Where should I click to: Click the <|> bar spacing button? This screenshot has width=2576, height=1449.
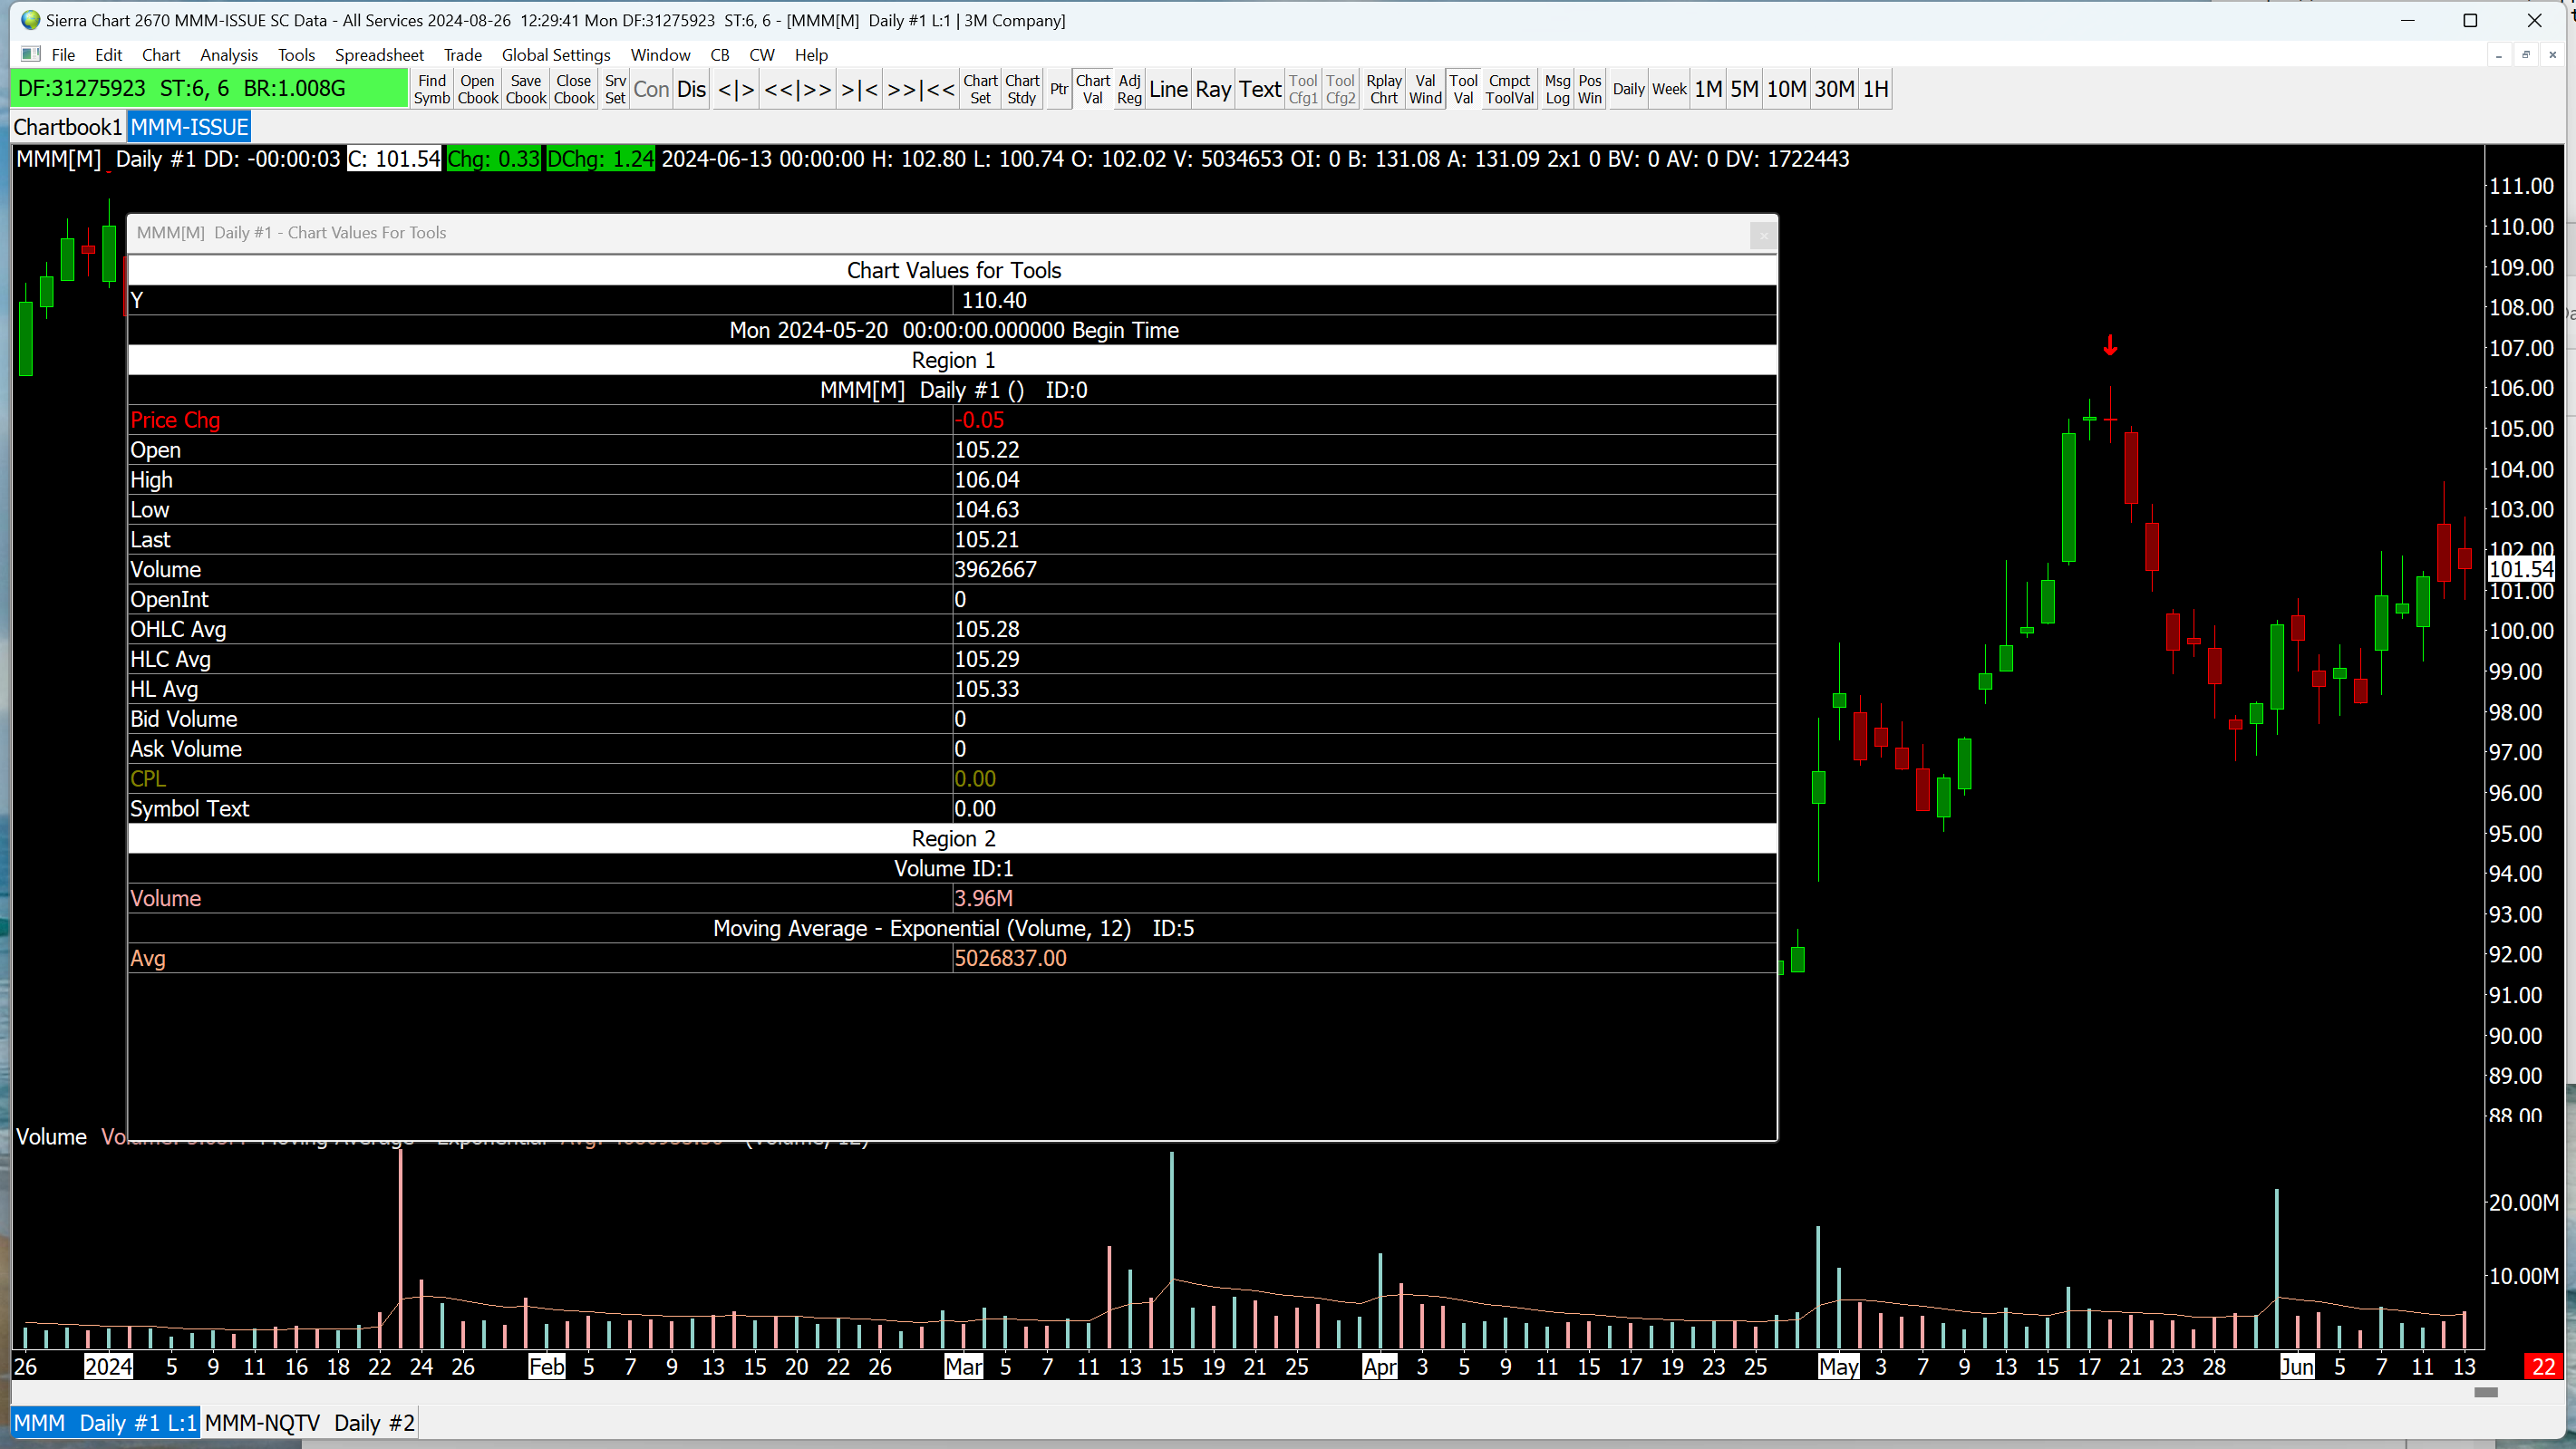coord(736,89)
